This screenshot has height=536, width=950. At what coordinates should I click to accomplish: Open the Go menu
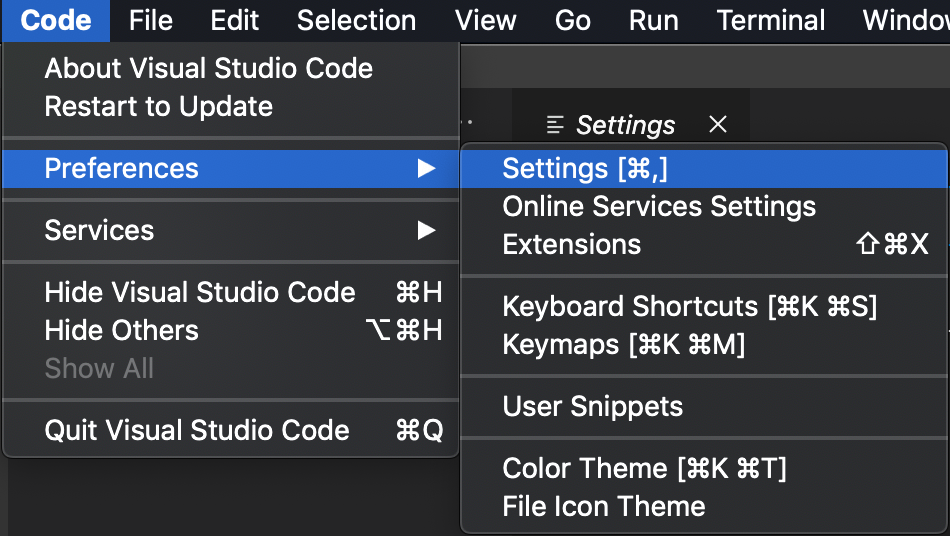(x=573, y=21)
